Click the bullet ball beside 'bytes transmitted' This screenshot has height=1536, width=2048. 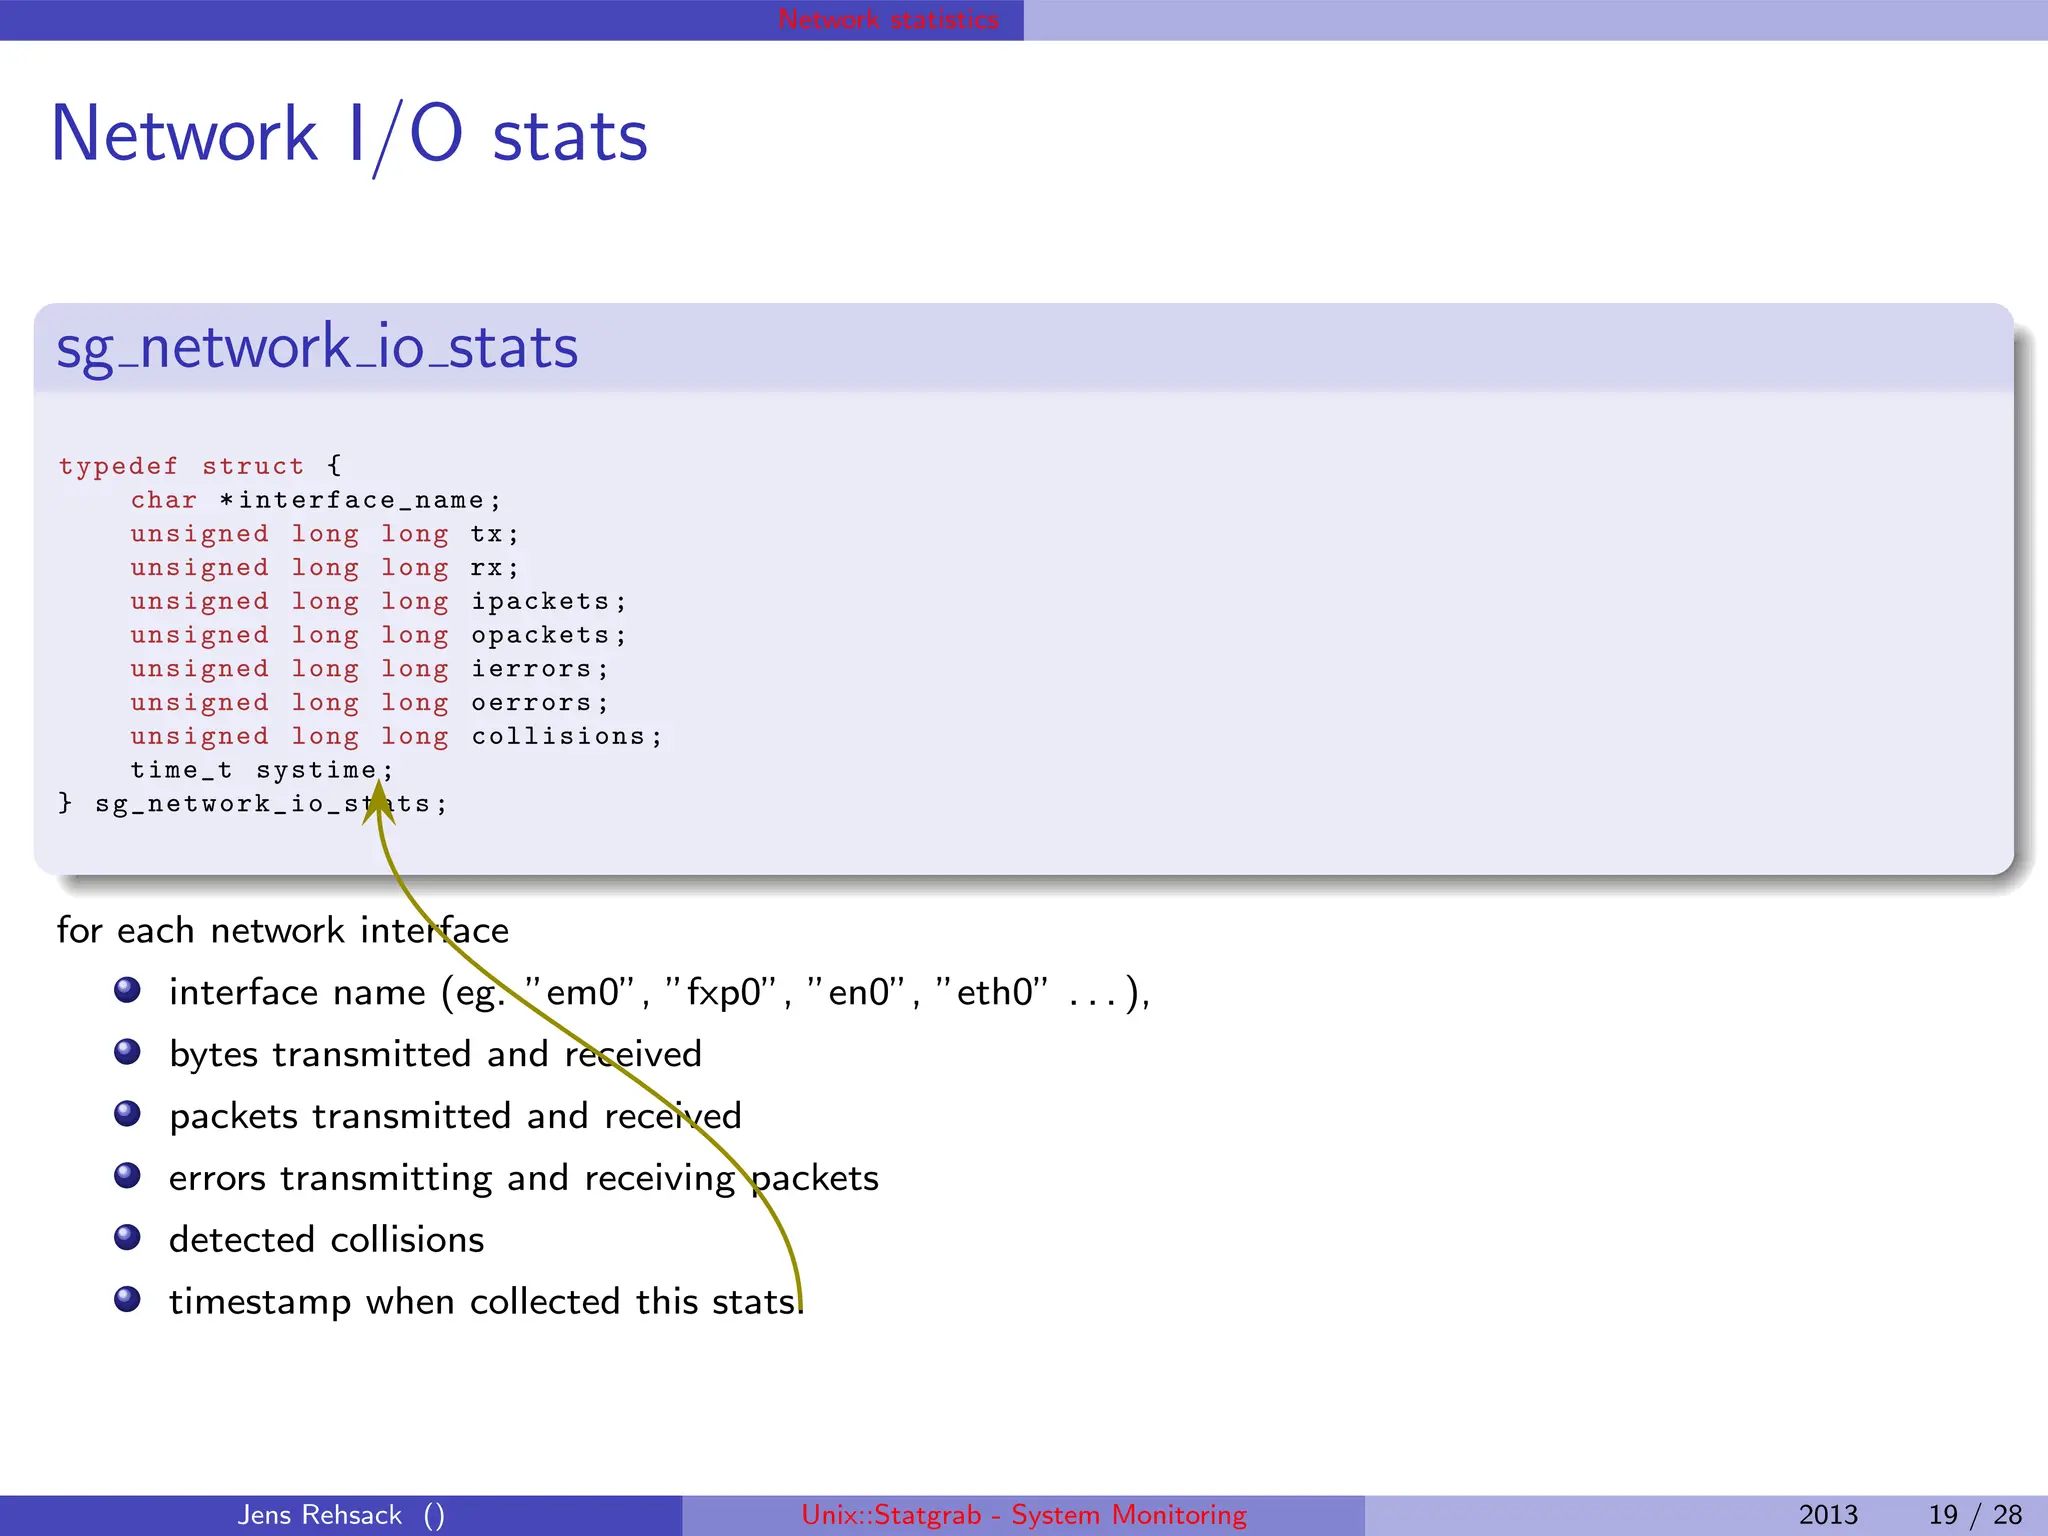click(127, 1052)
